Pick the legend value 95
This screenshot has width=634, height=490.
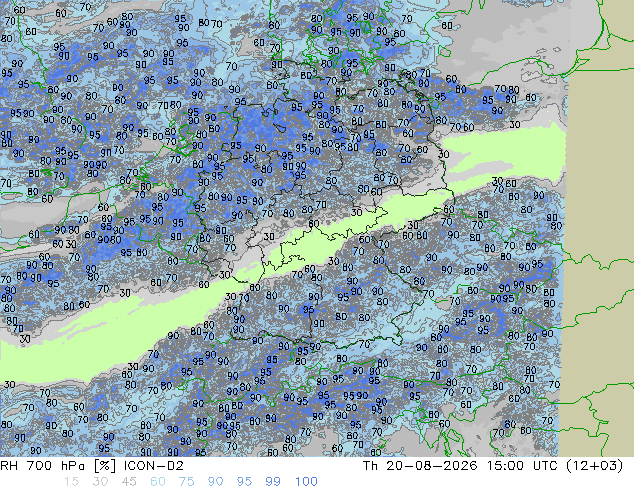click(244, 482)
